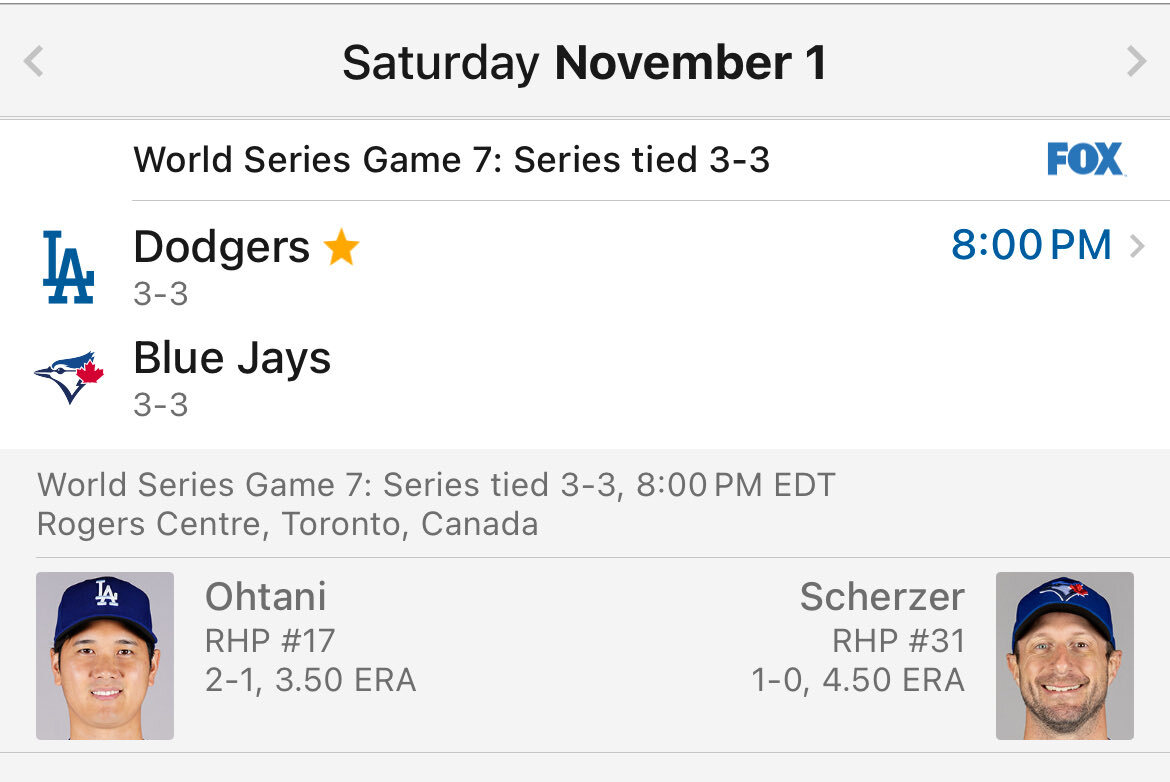Go to the next day
This screenshot has width=1170, height=782.
point(1136,62)
